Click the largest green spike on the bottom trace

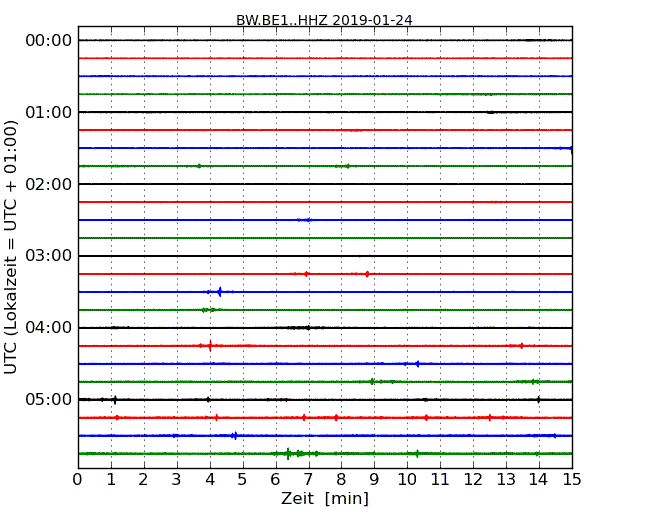pos(288,454)
